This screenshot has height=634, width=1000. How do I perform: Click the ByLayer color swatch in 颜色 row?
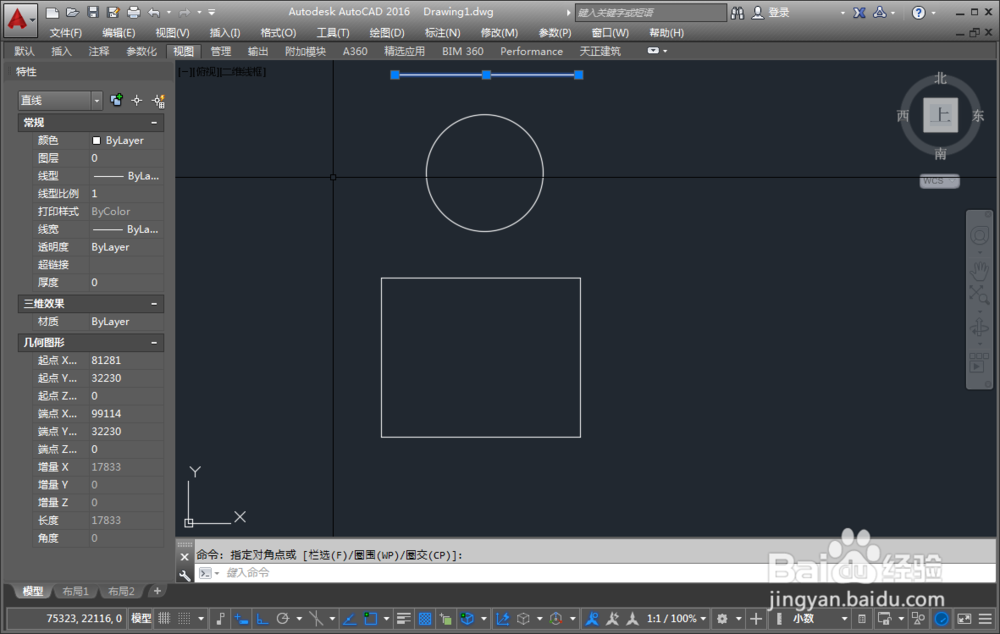pyautogui.click(x=96, y=140)
